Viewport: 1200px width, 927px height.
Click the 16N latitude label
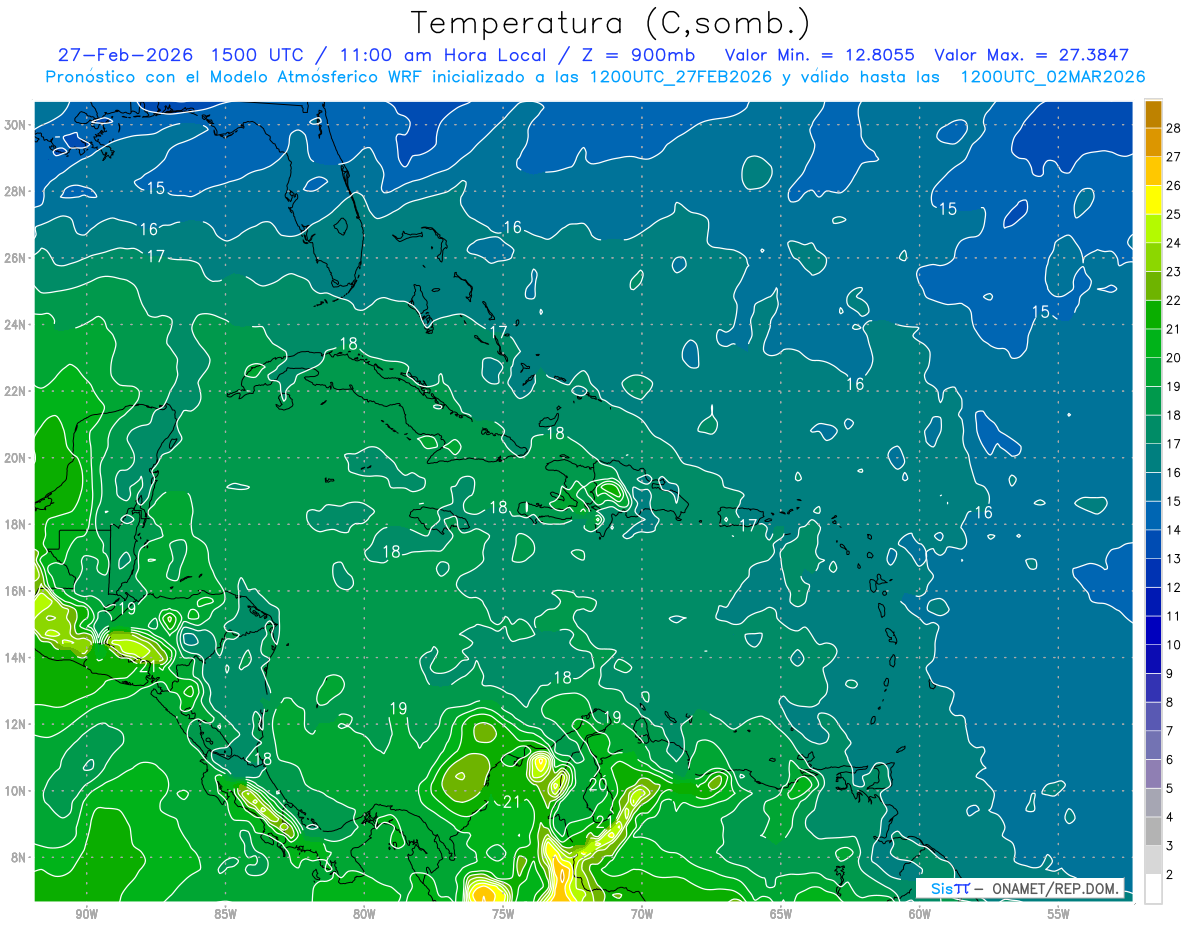pyautogui.click(x=15, y=590)
